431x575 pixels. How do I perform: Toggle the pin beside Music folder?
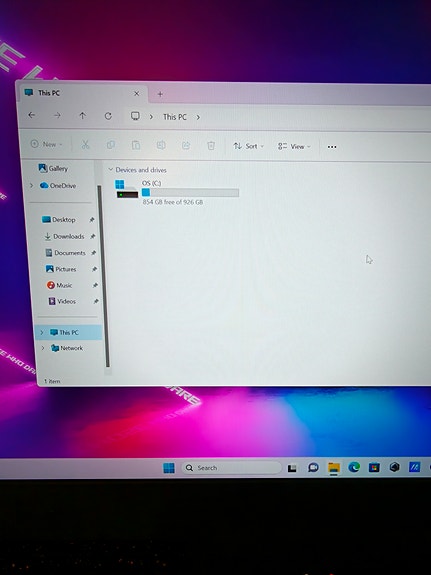(x=95, y=285)
